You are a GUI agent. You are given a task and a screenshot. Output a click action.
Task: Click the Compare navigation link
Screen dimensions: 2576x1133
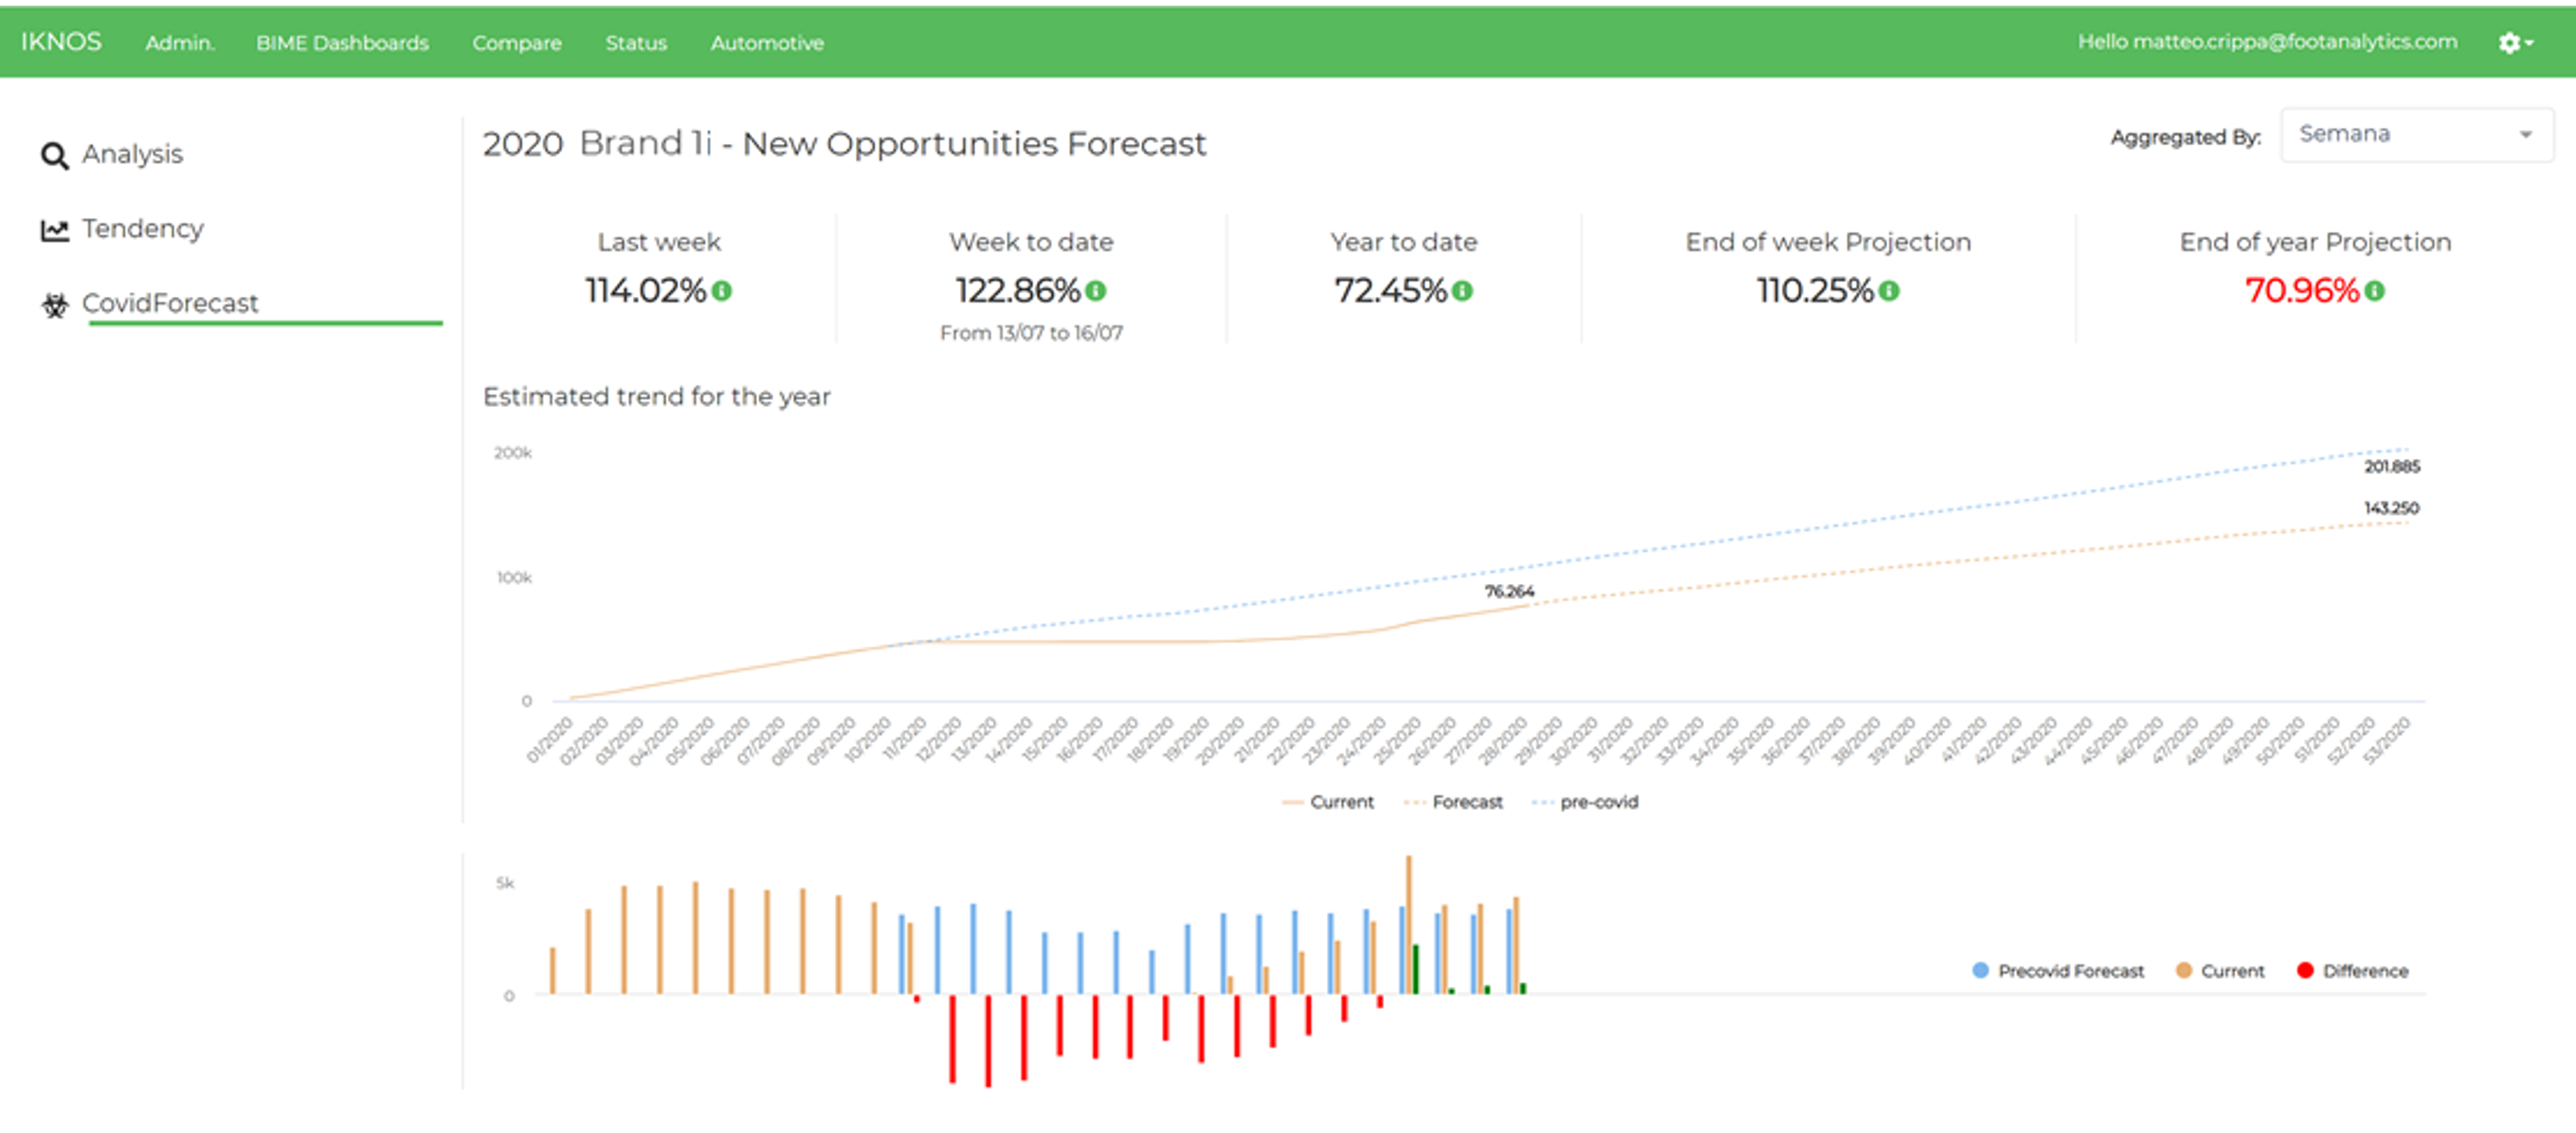516,43
